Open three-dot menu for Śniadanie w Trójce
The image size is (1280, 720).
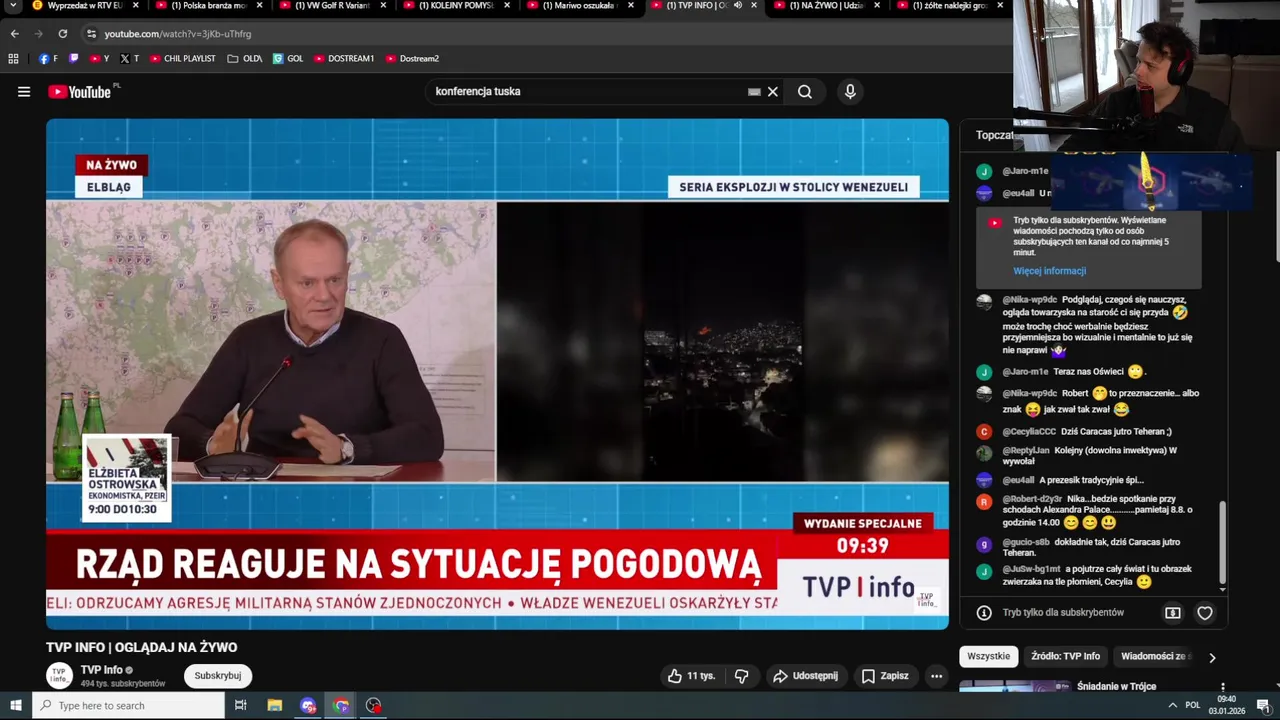click(x=1222, y=687)
